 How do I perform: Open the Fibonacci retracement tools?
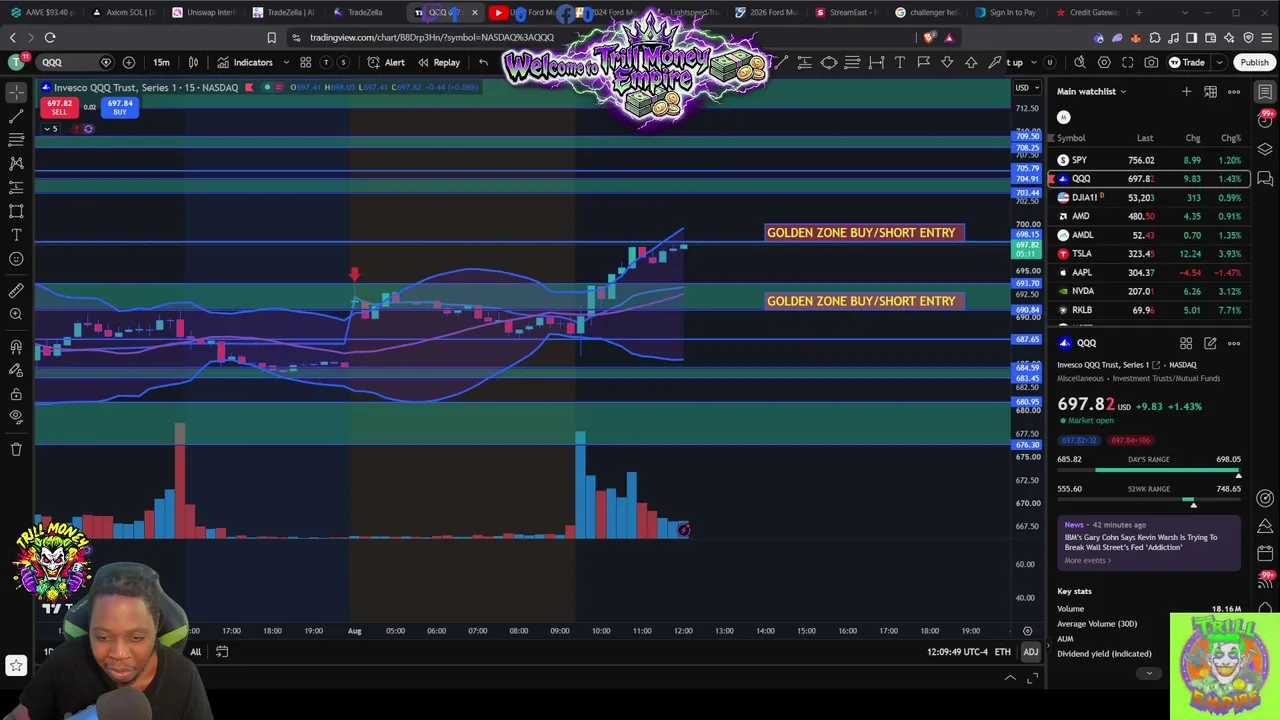pyautogui.click(x=16, y=140)
